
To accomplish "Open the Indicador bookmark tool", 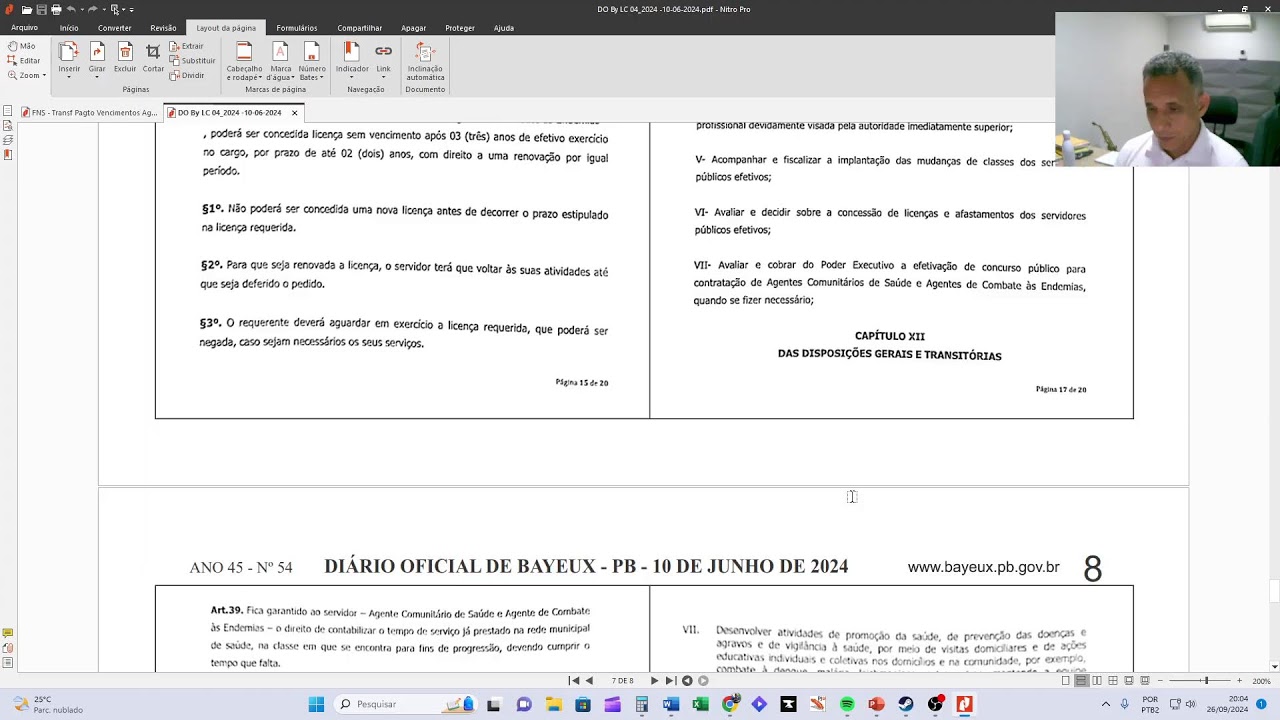I will tap(352, 60).
